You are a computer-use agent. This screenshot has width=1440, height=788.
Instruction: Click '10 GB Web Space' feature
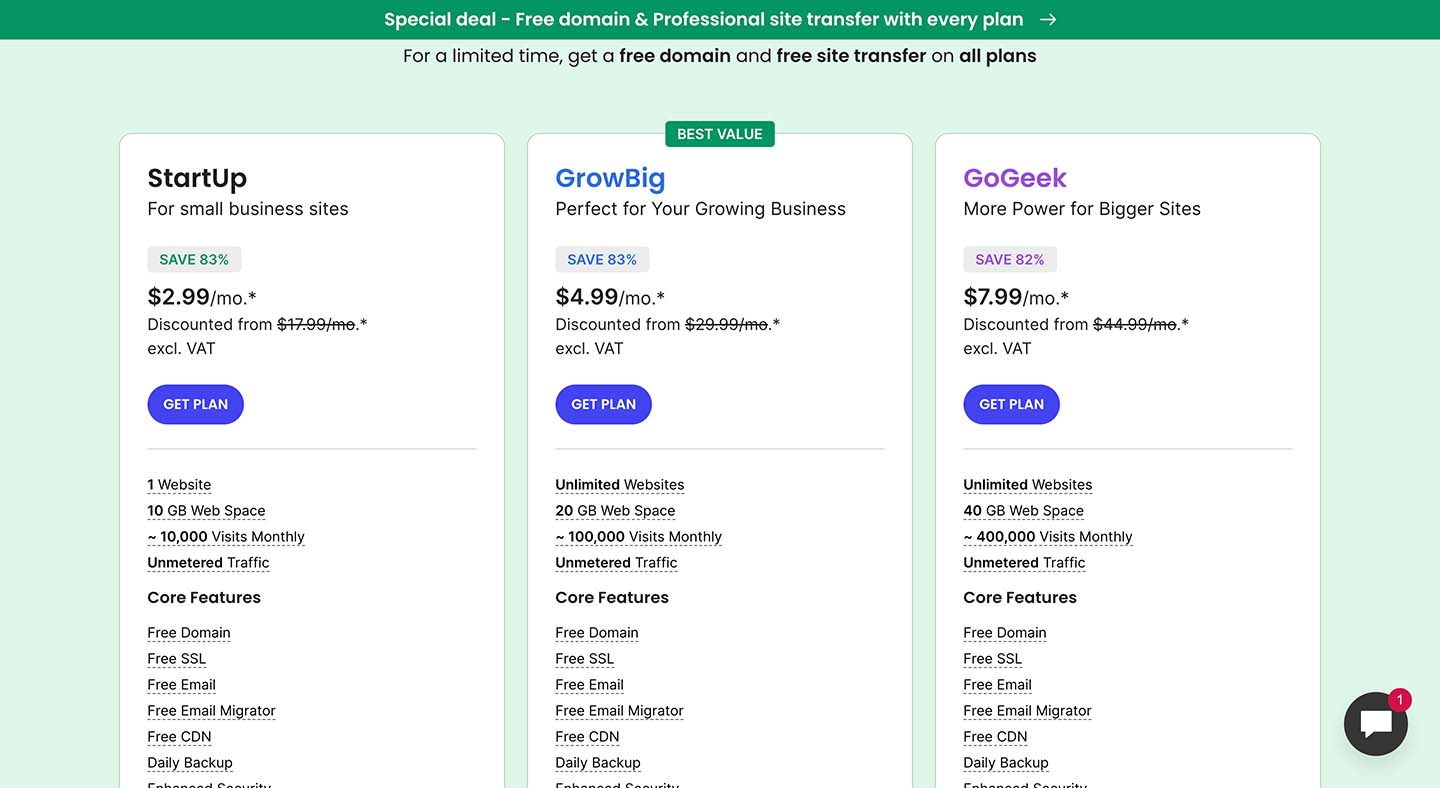pyautogui.click(x=206, y=511)
